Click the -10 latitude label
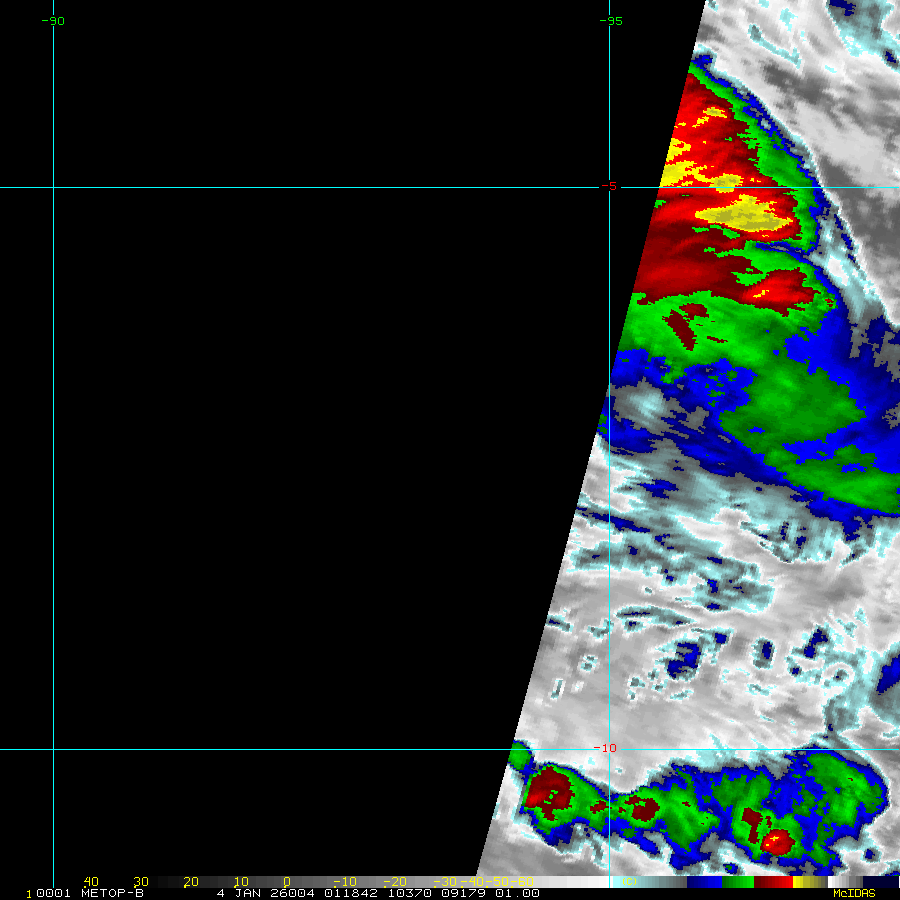This screenshot has height=900, width=900. click(x=605, y=748)
